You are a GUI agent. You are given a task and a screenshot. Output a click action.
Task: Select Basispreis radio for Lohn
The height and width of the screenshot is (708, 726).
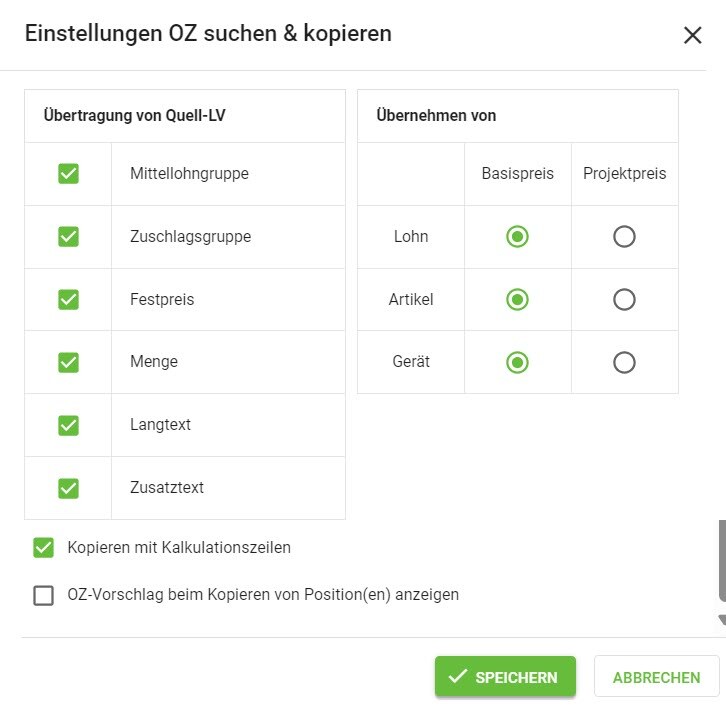pos(517,237)
